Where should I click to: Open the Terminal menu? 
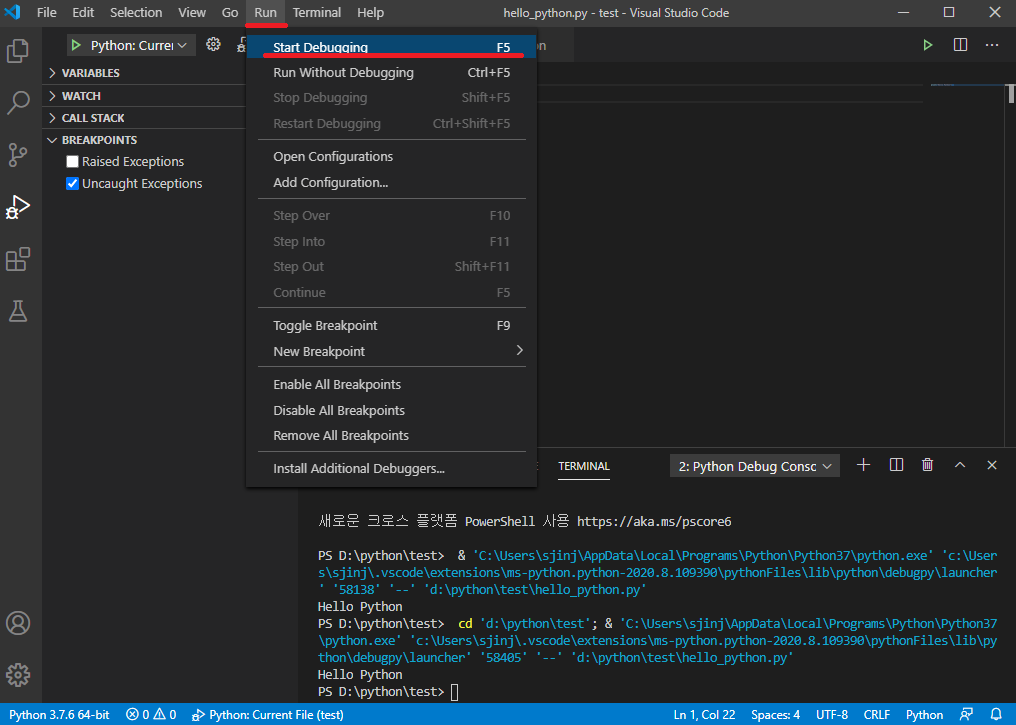click(316, 12)
